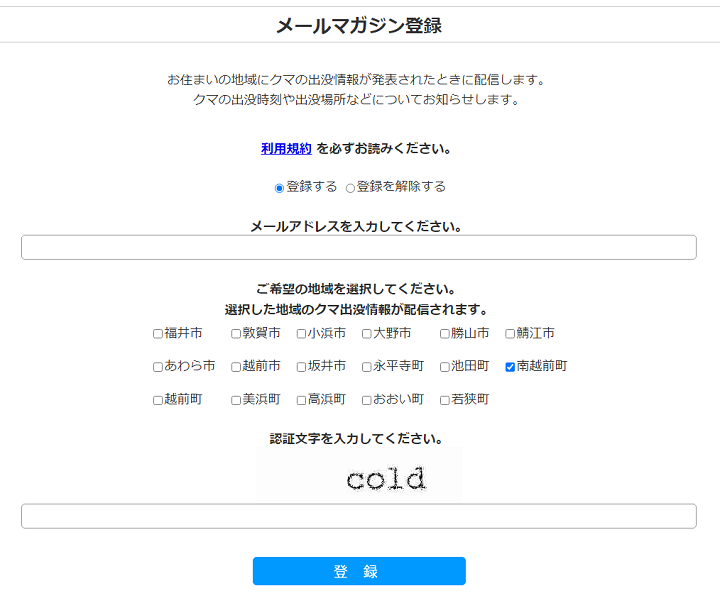
Task: Select the 勝山市 checkbox
Action: [445, 334]
